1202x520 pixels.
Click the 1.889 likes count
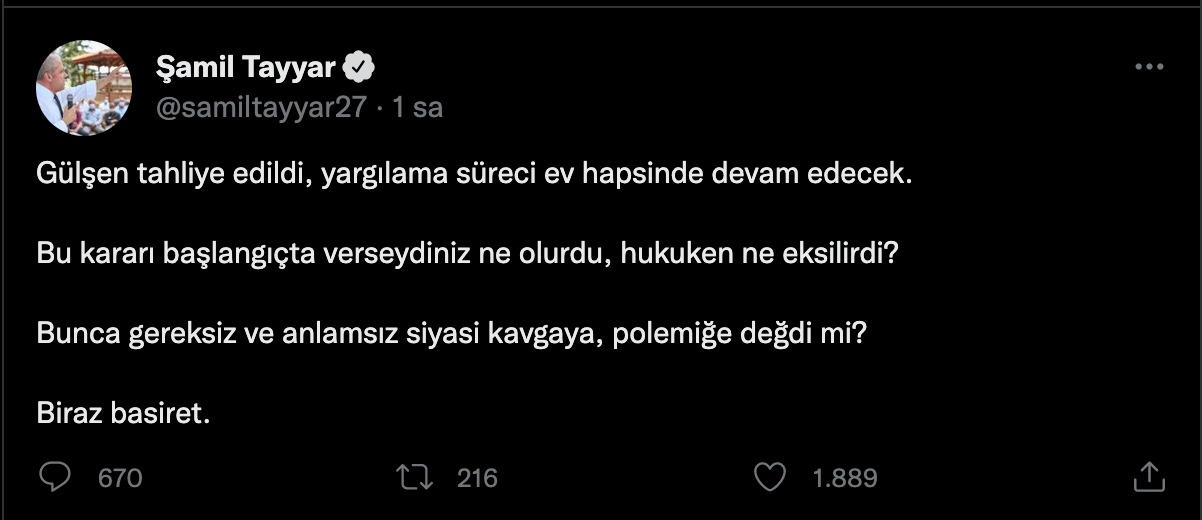[x=845, y=479]
